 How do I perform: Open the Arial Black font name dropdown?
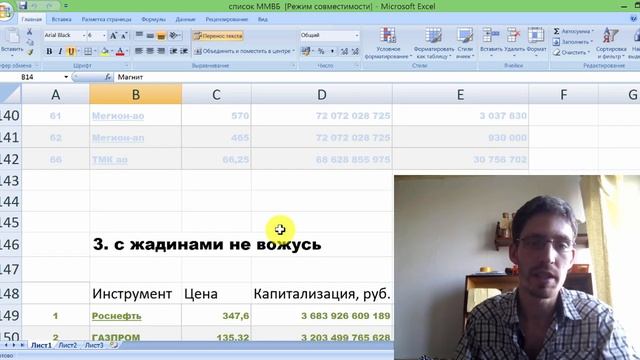pos(84,36)
